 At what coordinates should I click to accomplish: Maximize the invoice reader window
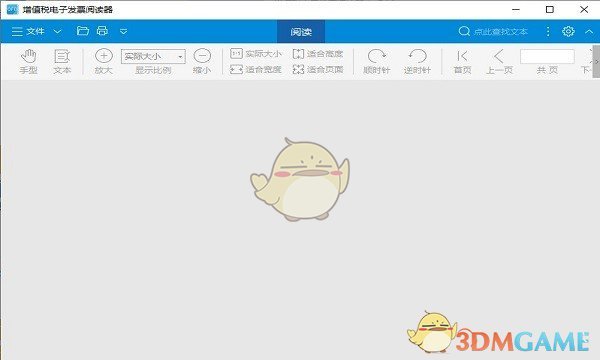pos(550,10)
